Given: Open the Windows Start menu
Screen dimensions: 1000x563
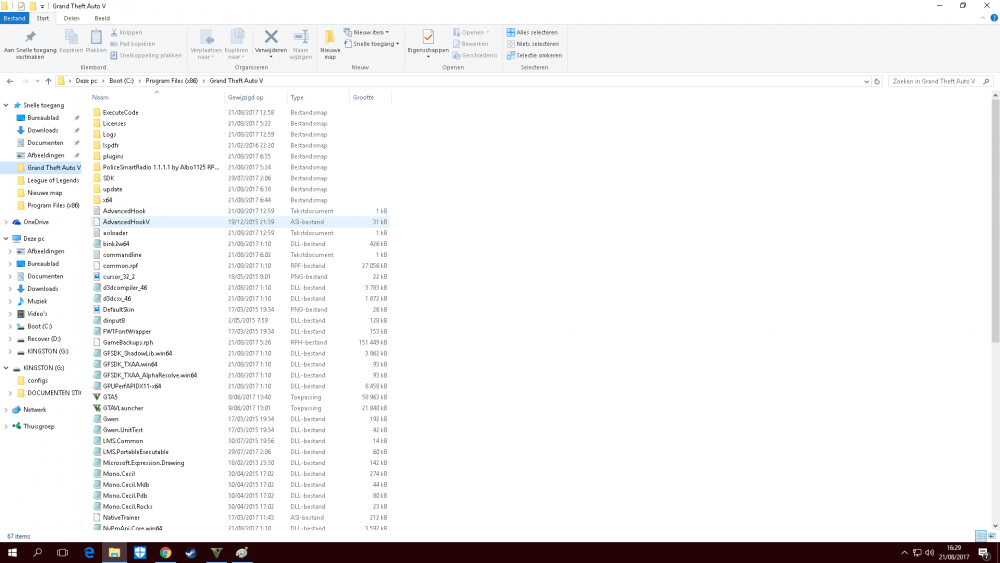Looking at the screenshot, I should [x=11, y=553].
